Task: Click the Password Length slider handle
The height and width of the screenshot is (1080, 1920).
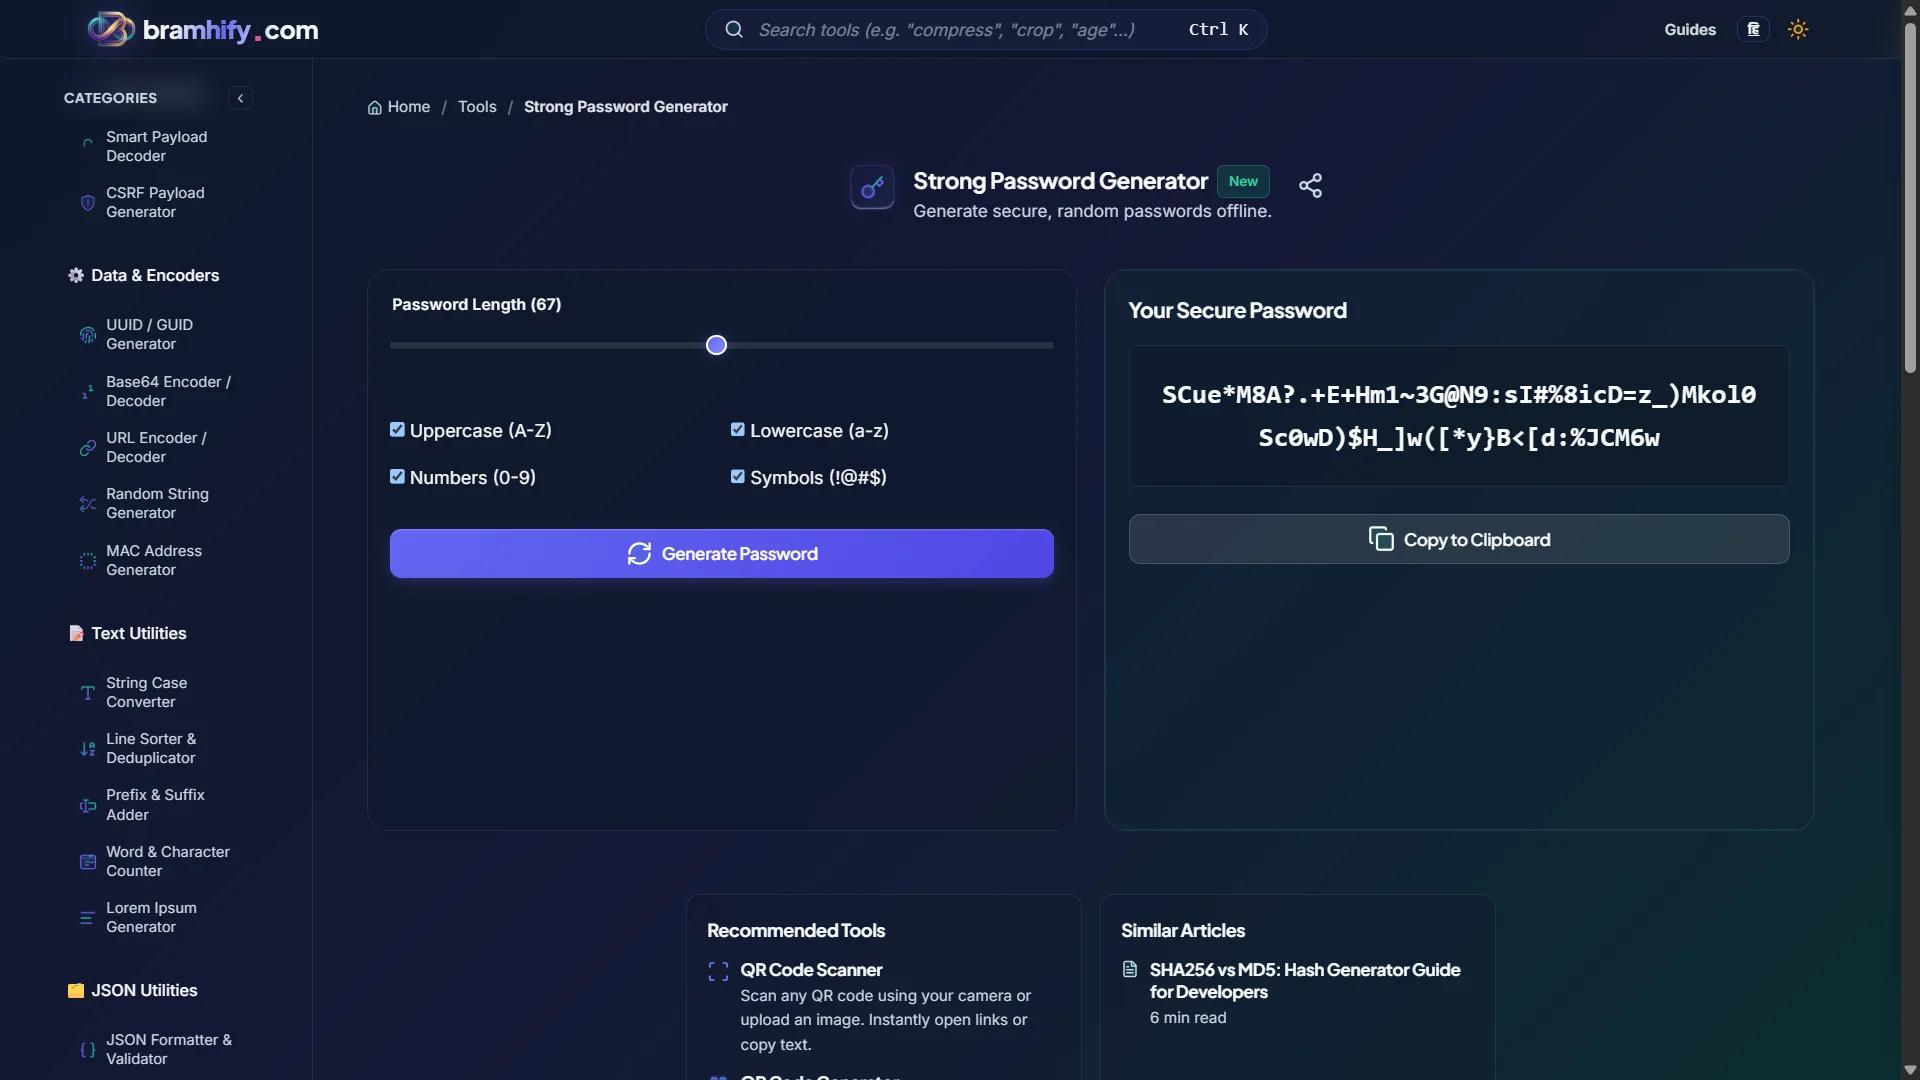Action: tap(716, 345)
